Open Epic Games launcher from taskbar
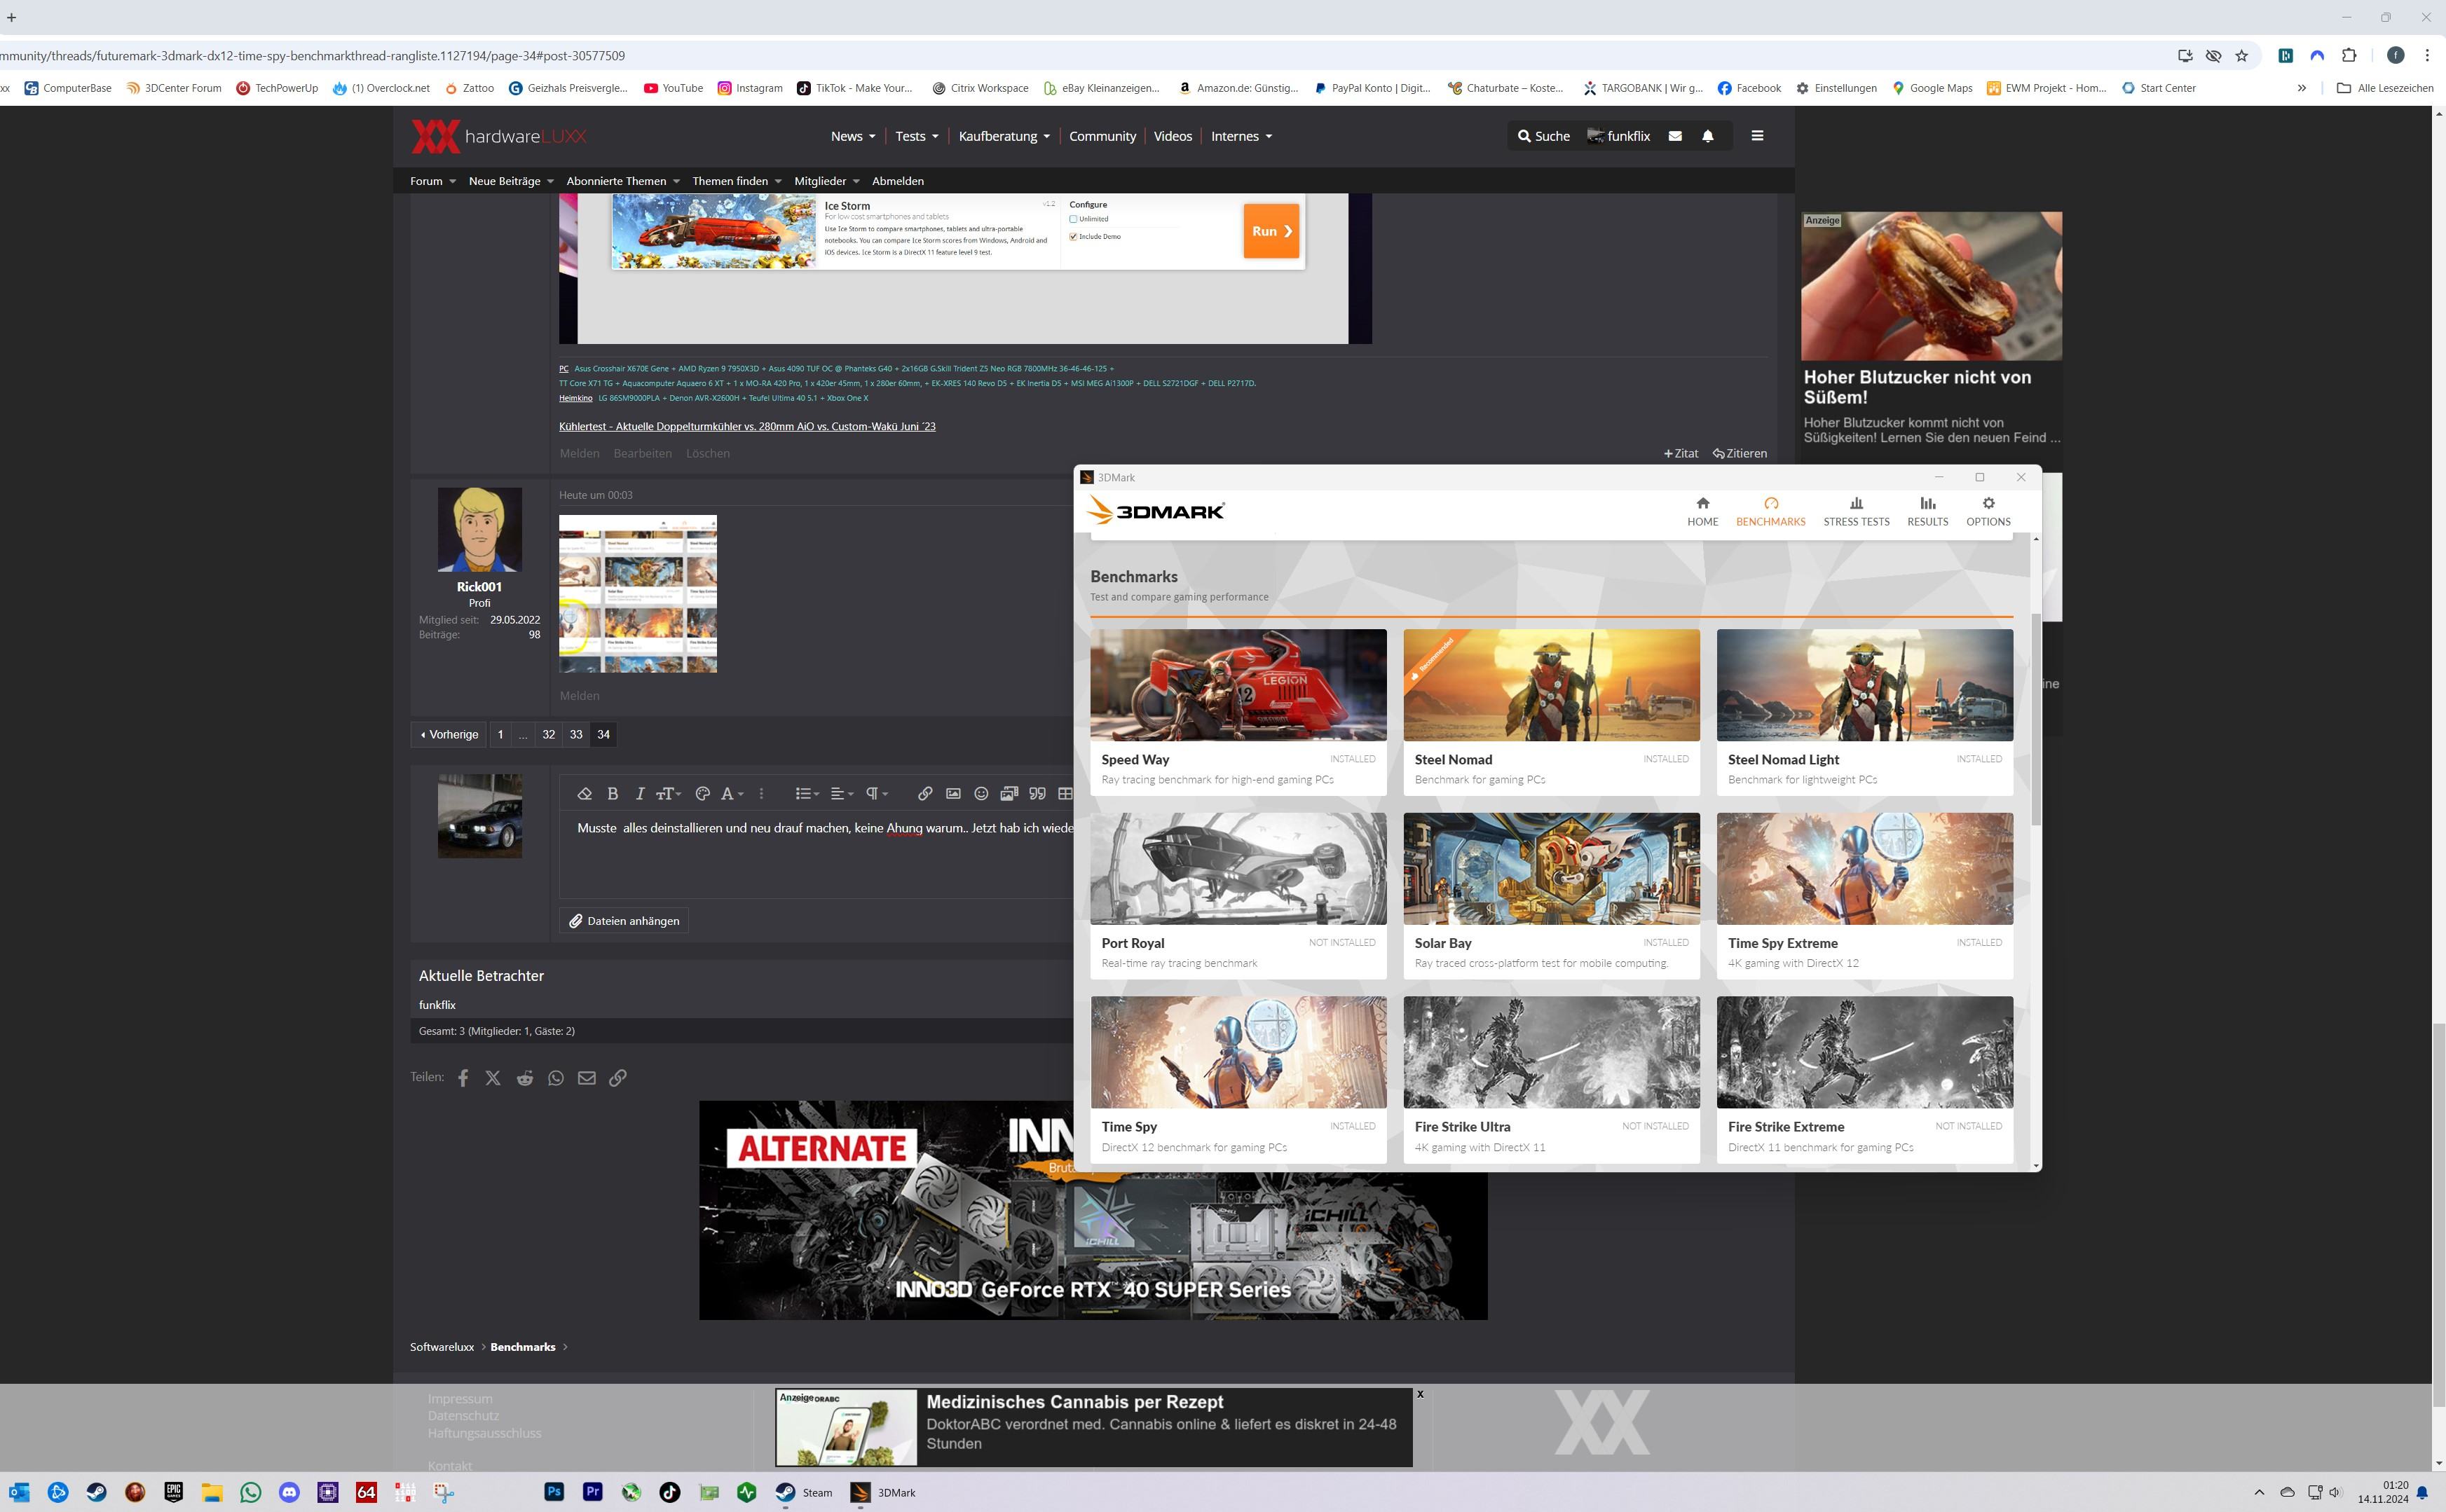Viewport: 2446px width, 1512px height. (x=174, y=1492)
